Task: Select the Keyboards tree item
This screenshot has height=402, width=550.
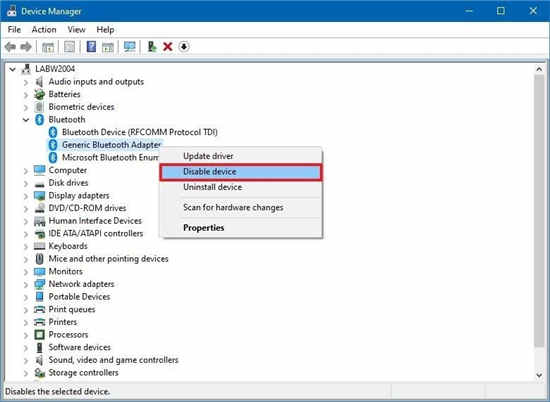Action: click(x=68, y=246)
